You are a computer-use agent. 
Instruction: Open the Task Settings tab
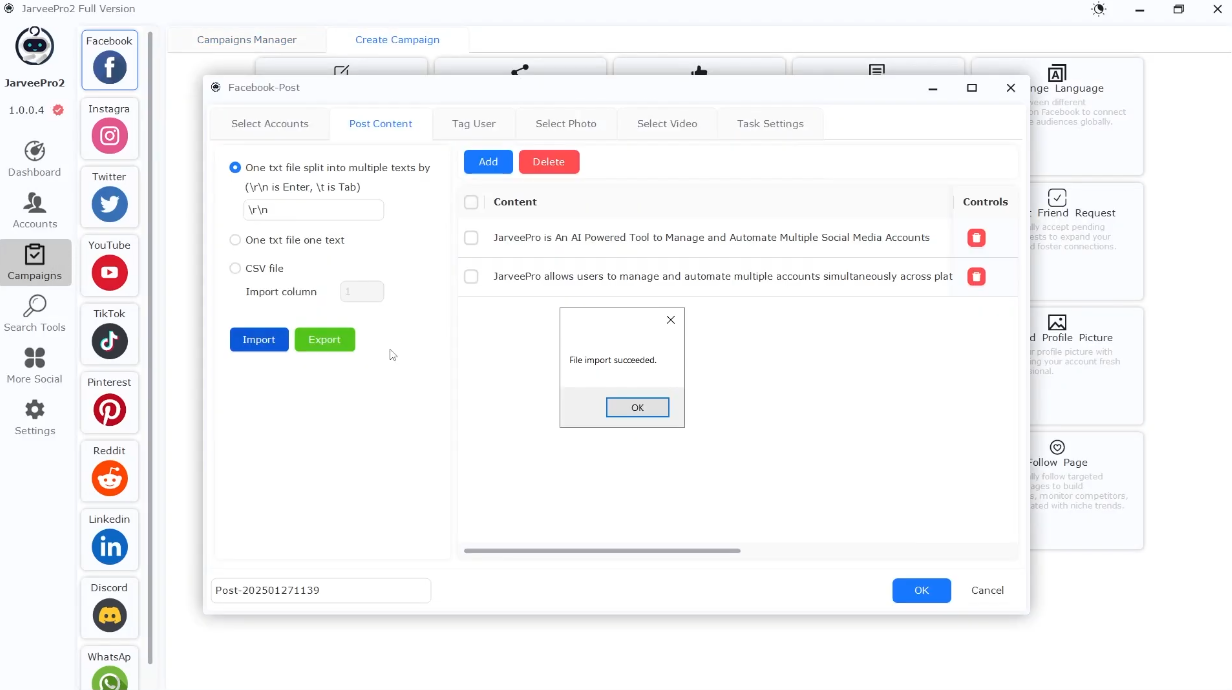pyautogui.click(x=770, y=124)
